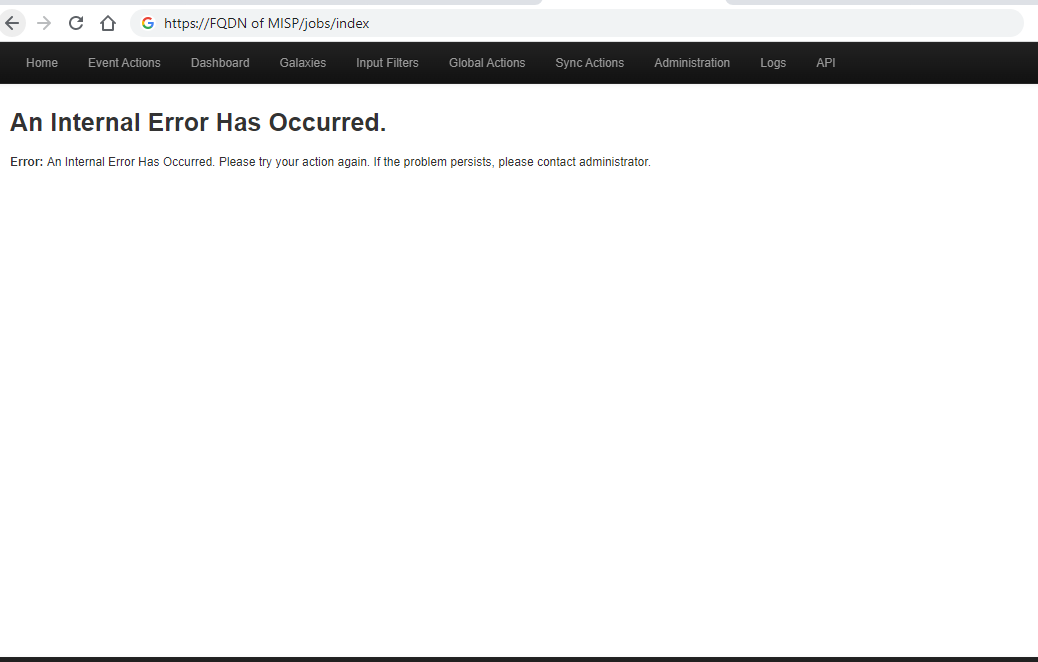Open the Input Filters menu

click(387, 62)
